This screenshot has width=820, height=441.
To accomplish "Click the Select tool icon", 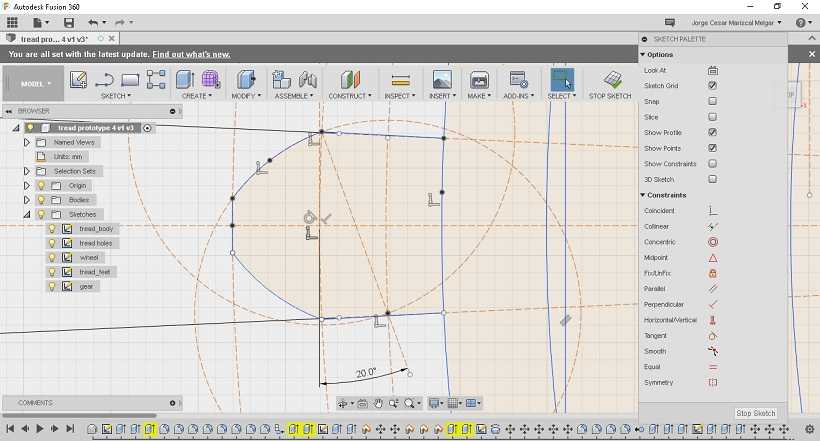I will click(x=562, y=80).
